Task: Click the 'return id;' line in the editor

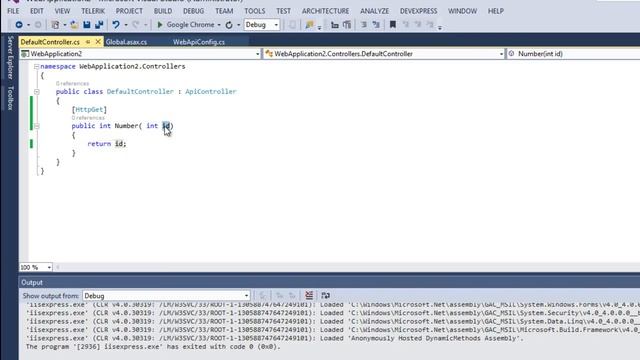Action: click(x=107, y=144)
